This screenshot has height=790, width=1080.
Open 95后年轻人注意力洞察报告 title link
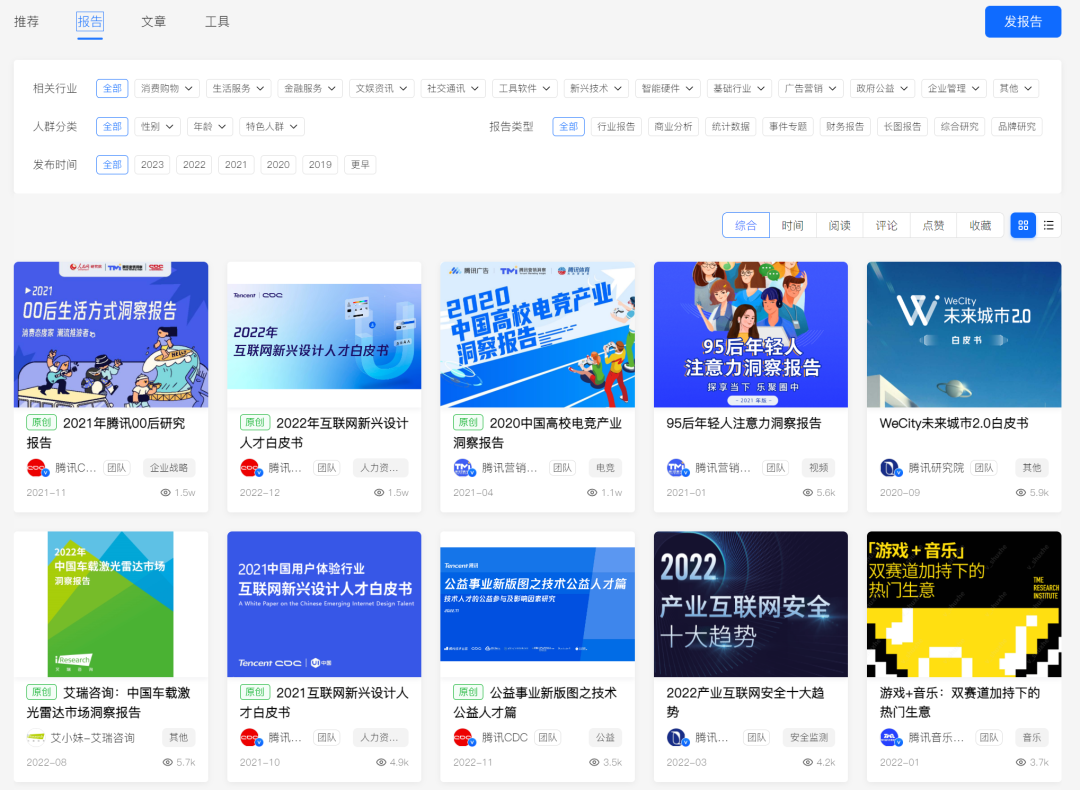[x=743, y=423]
